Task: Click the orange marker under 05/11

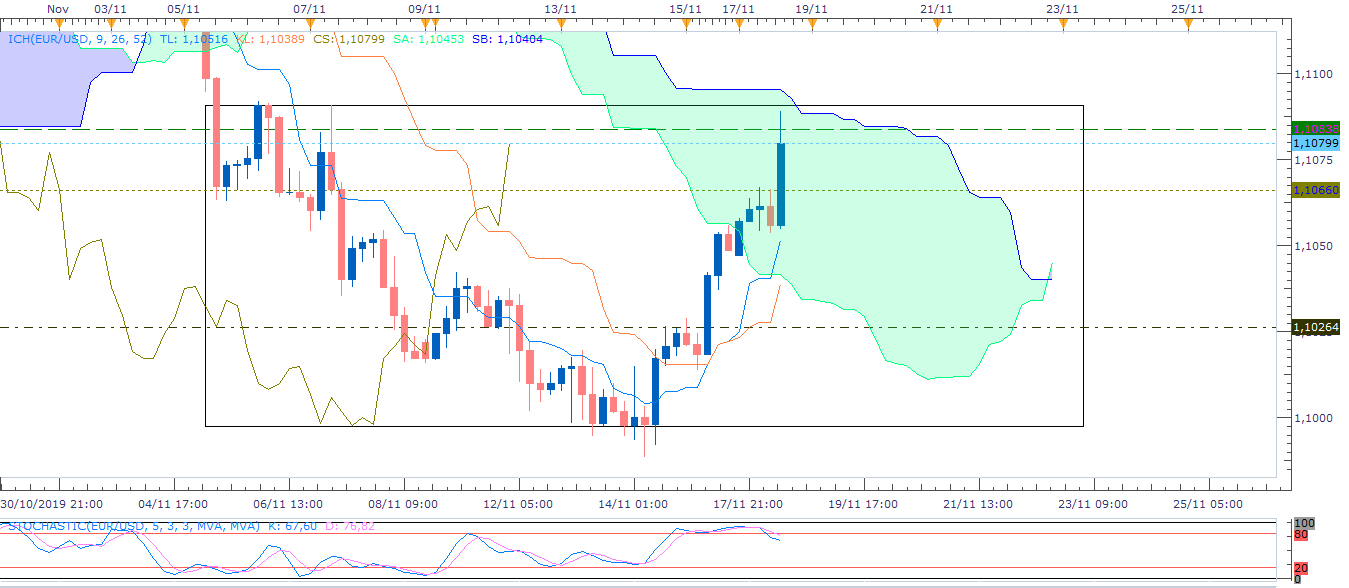Action: point(184,25)
